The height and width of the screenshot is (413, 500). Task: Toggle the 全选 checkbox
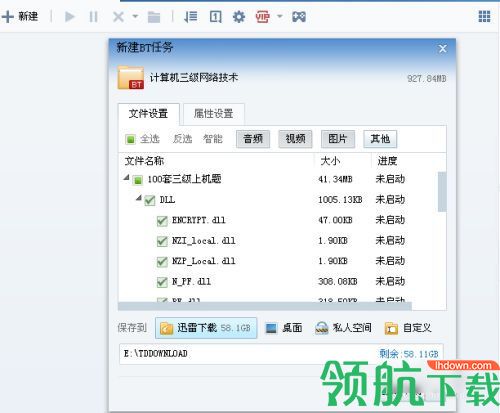point(130,139)
